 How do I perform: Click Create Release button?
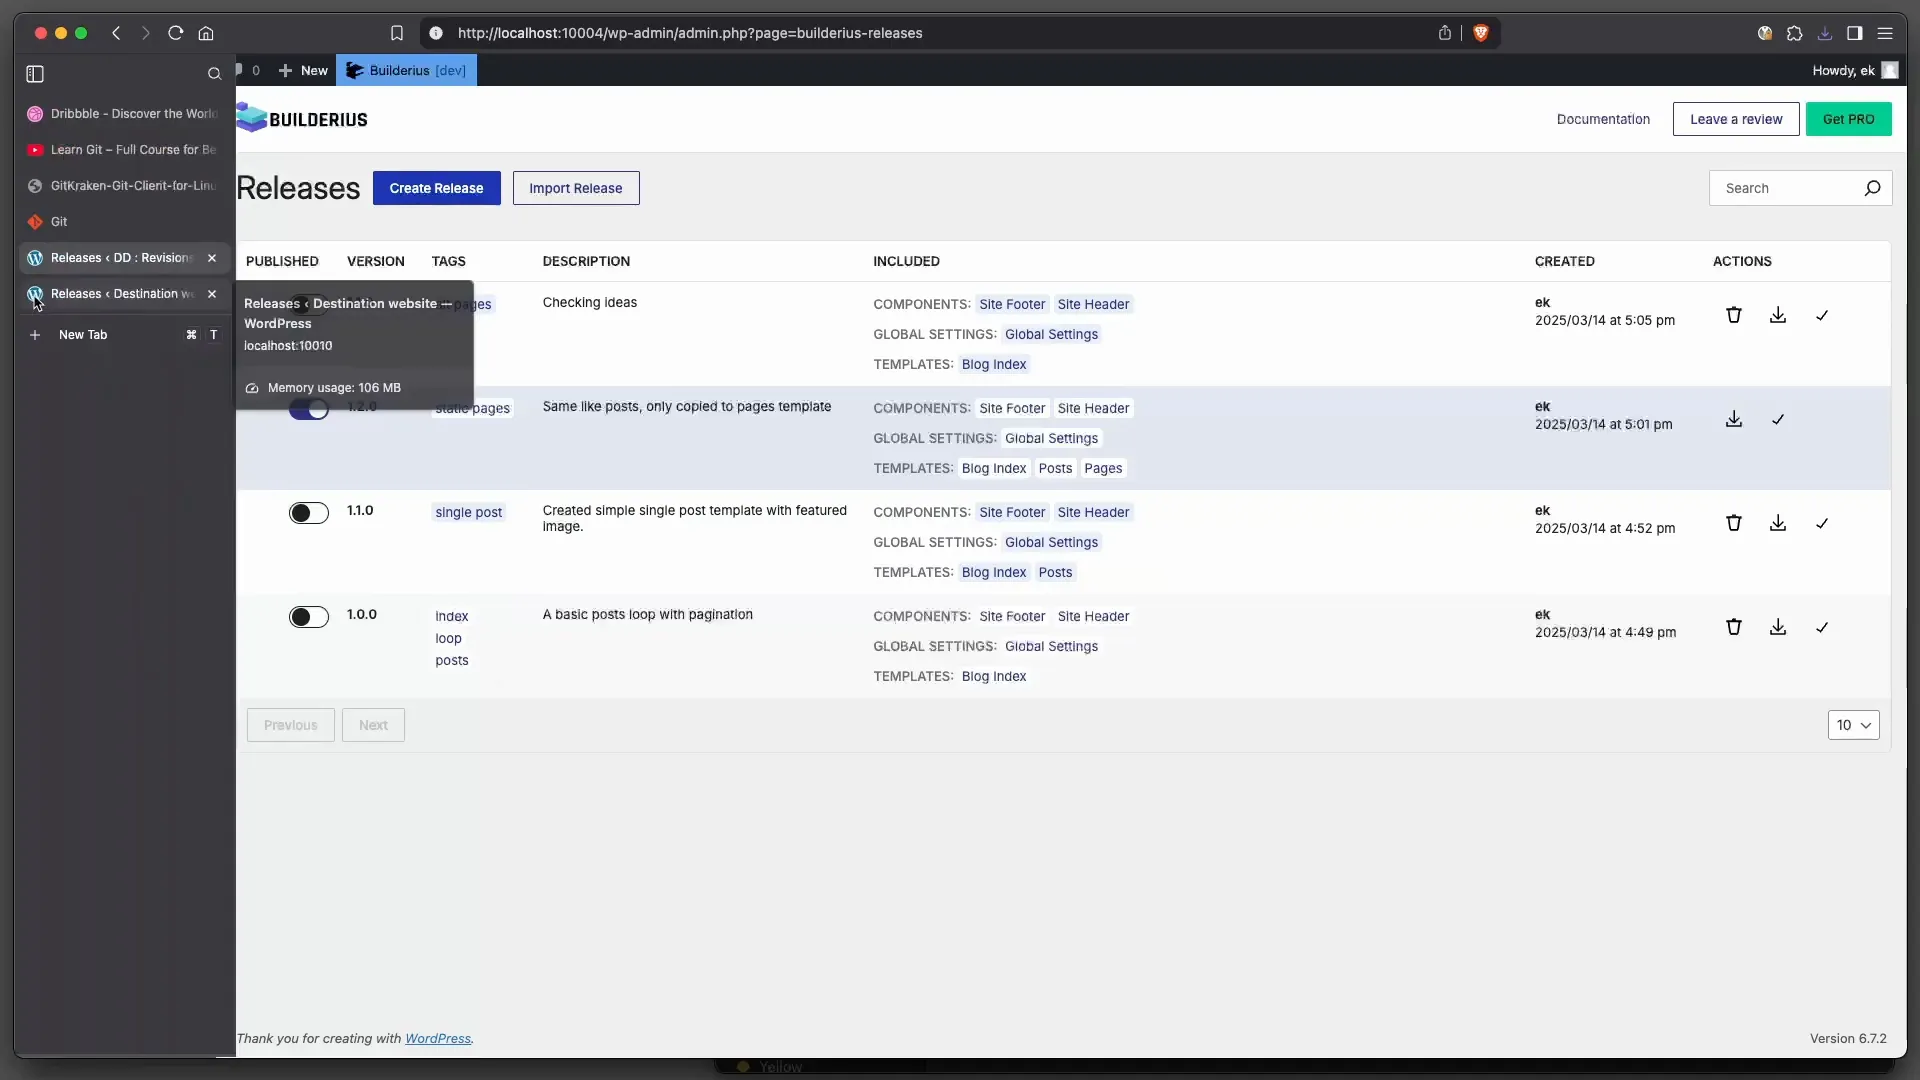click(x=436, y=188)
